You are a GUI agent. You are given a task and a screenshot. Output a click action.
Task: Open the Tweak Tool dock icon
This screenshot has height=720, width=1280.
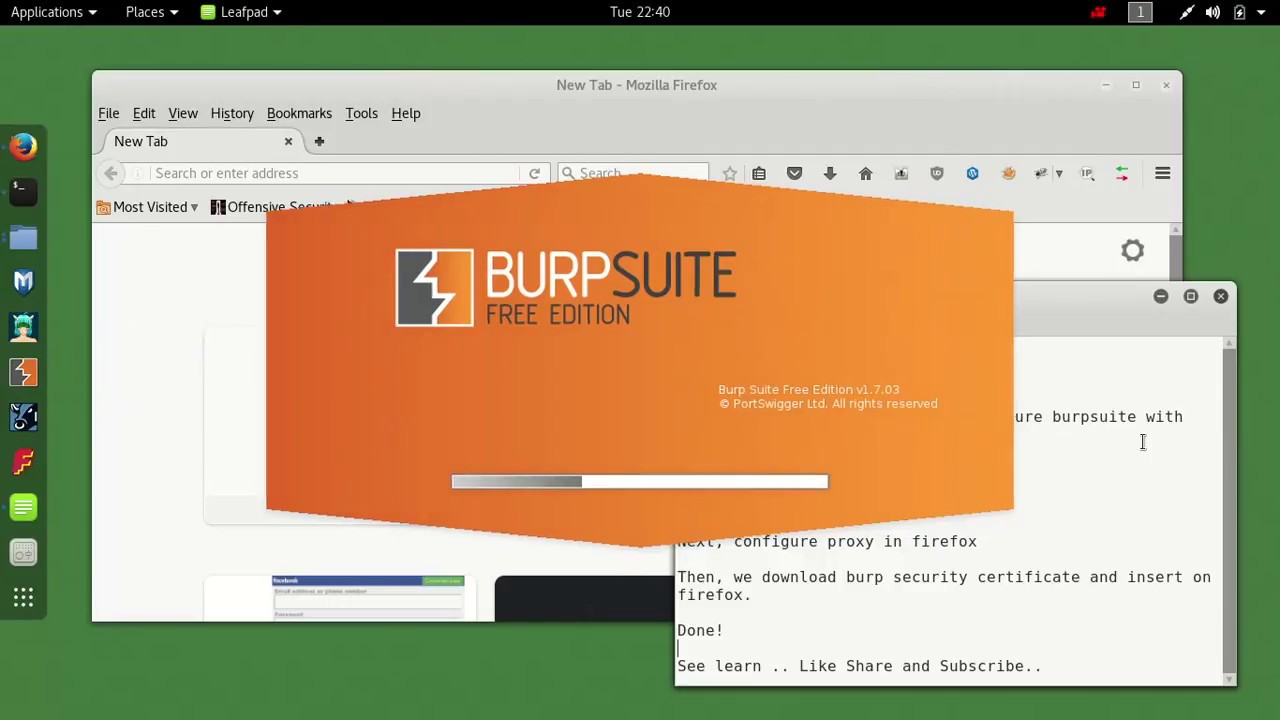point(23,553)
